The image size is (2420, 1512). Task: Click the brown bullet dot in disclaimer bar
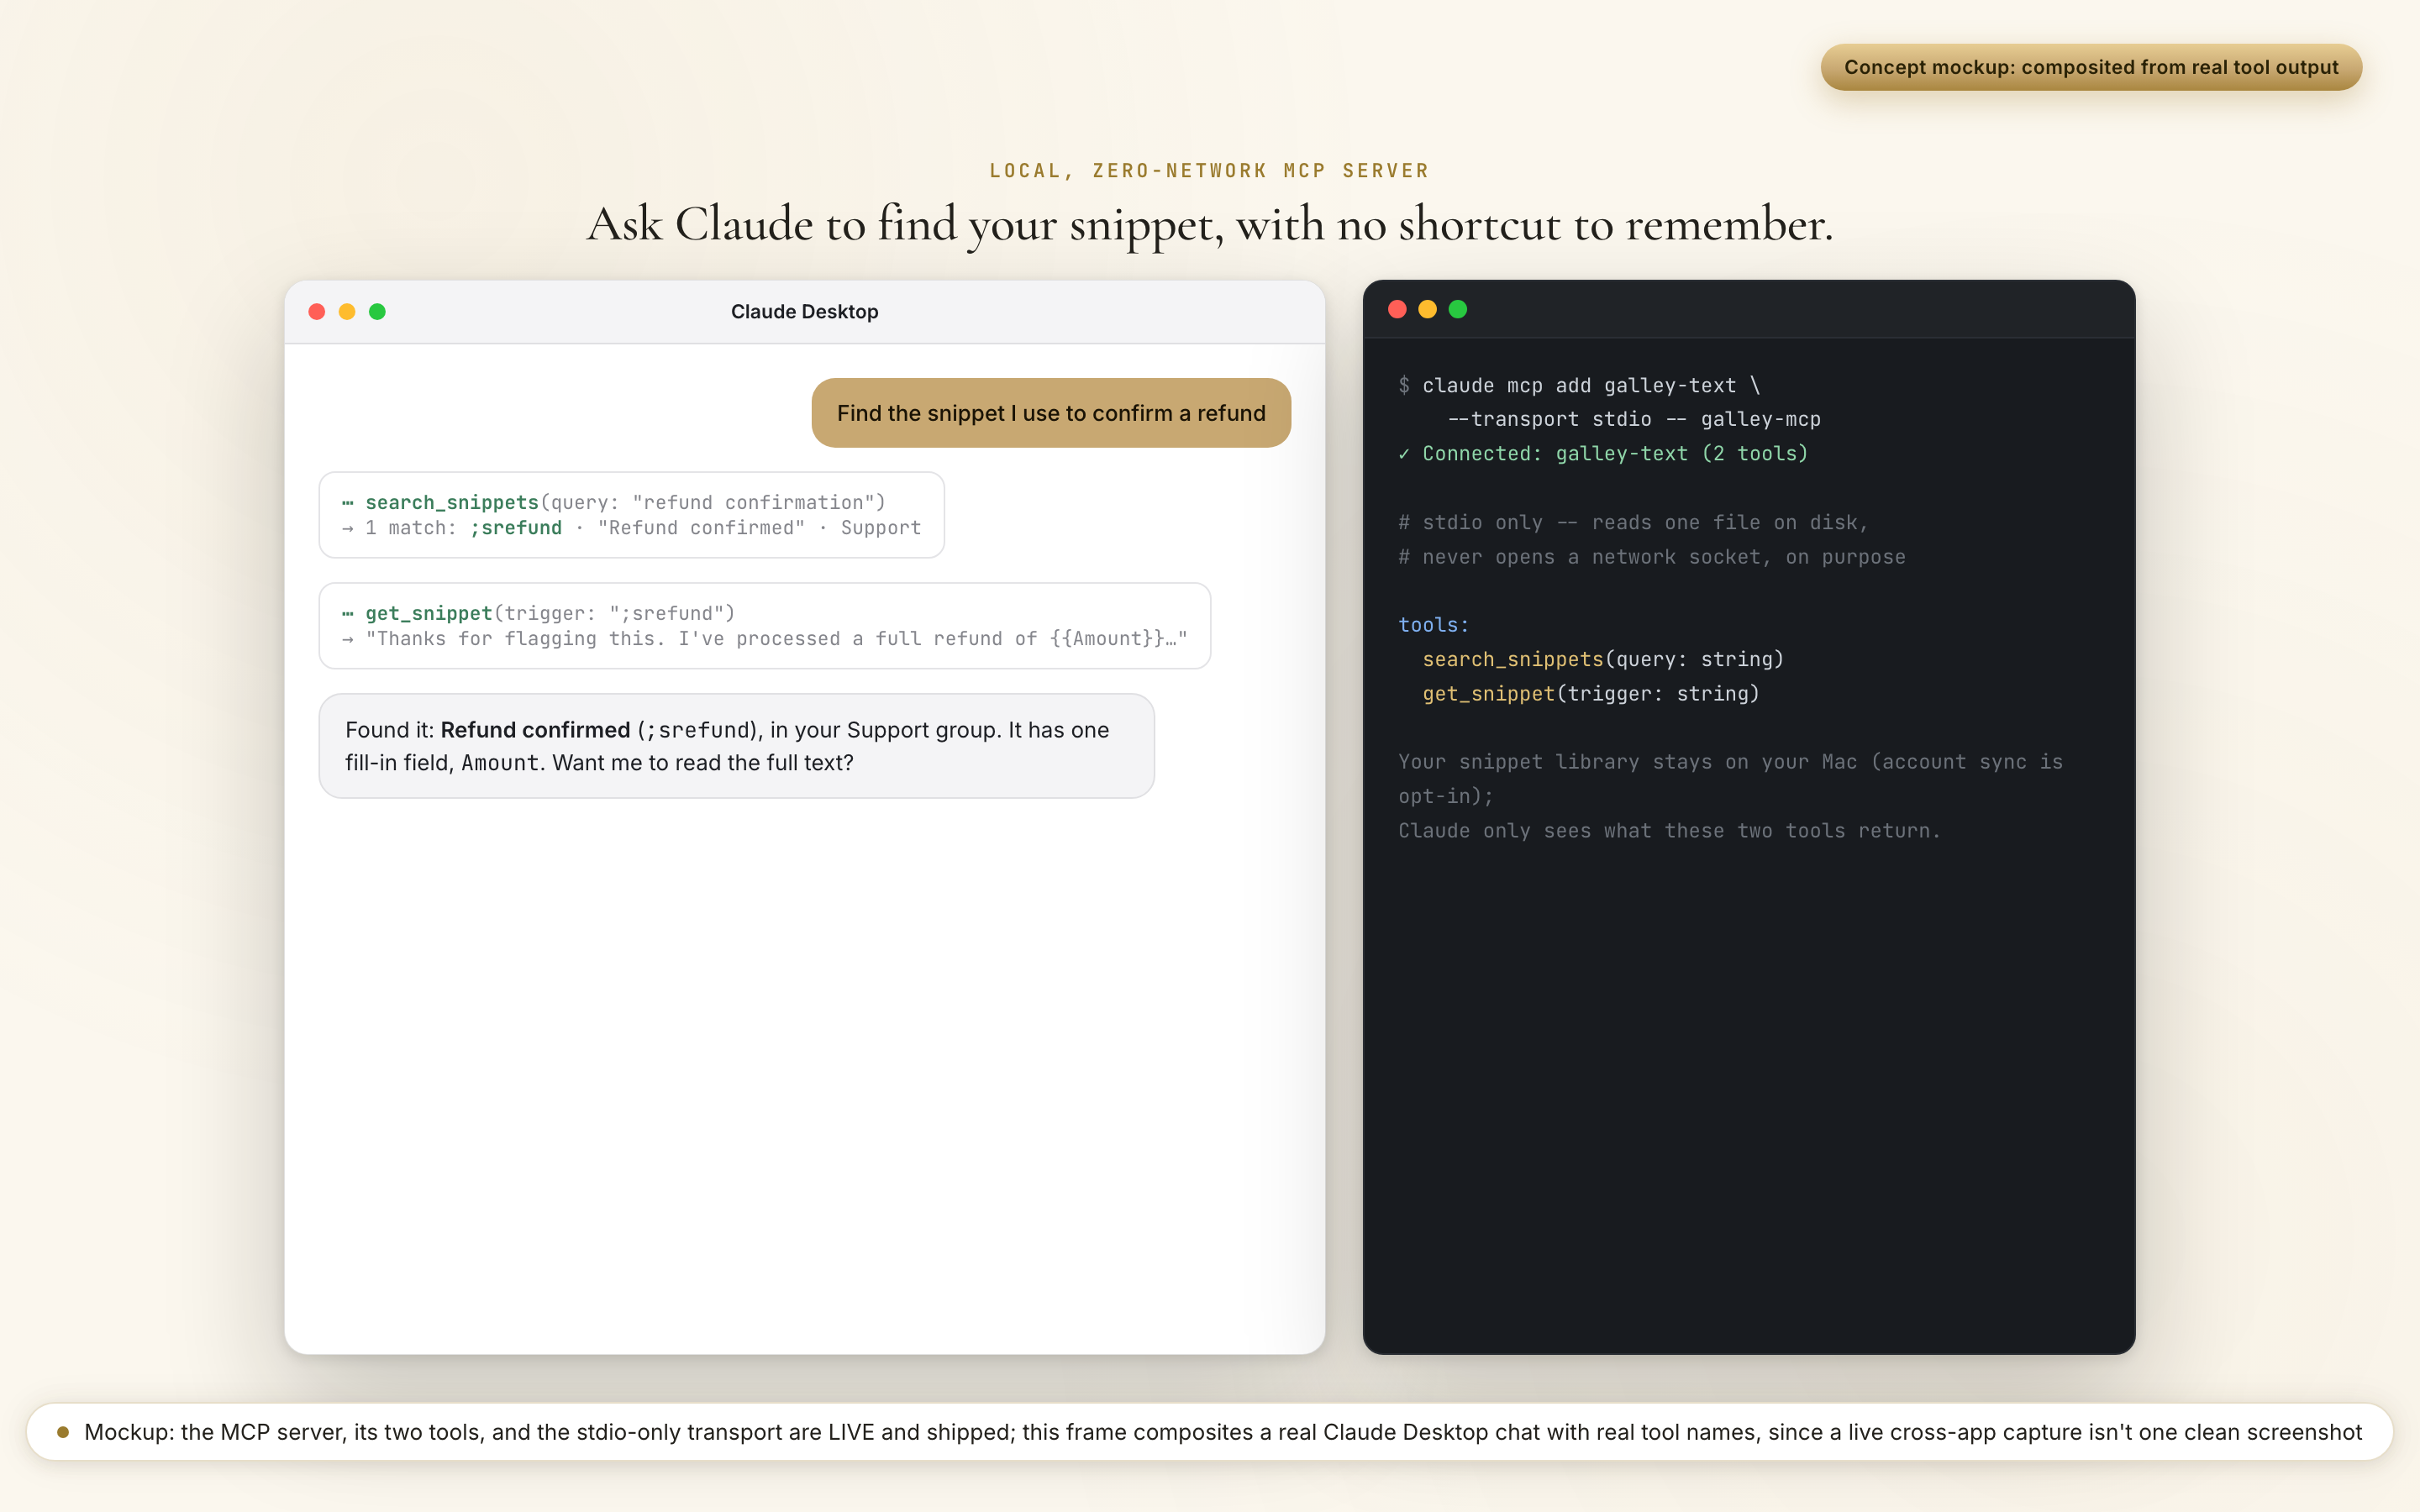point(63,1432)
